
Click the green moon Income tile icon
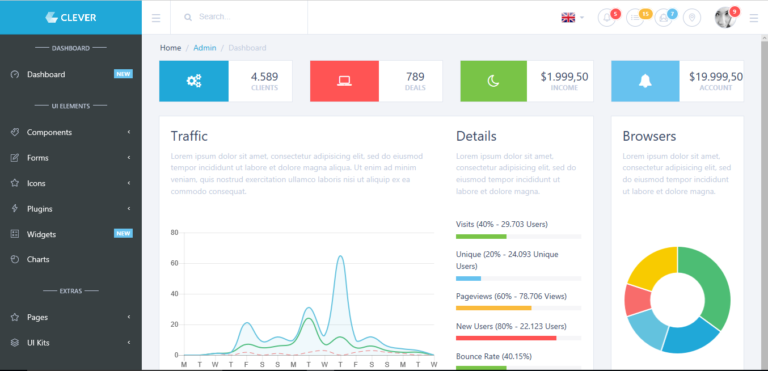[x=494, y=81]
